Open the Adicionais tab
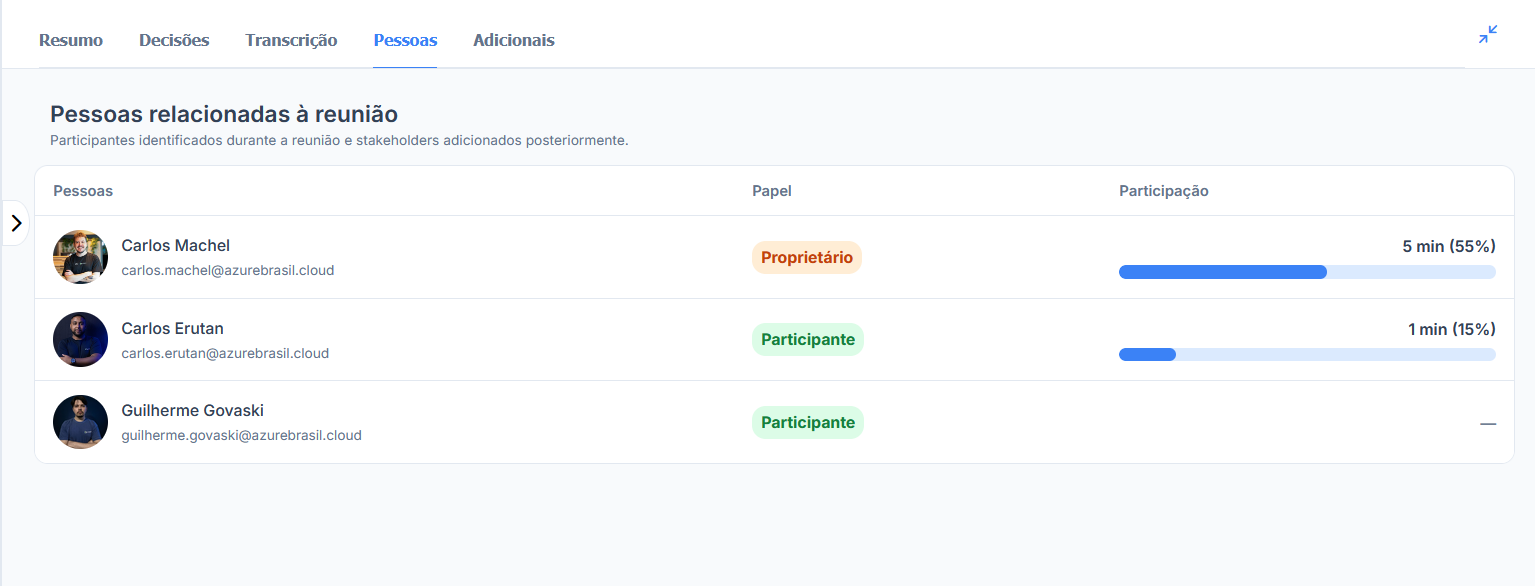Screen dimensions: 1535x586 (x=514, y=41)
